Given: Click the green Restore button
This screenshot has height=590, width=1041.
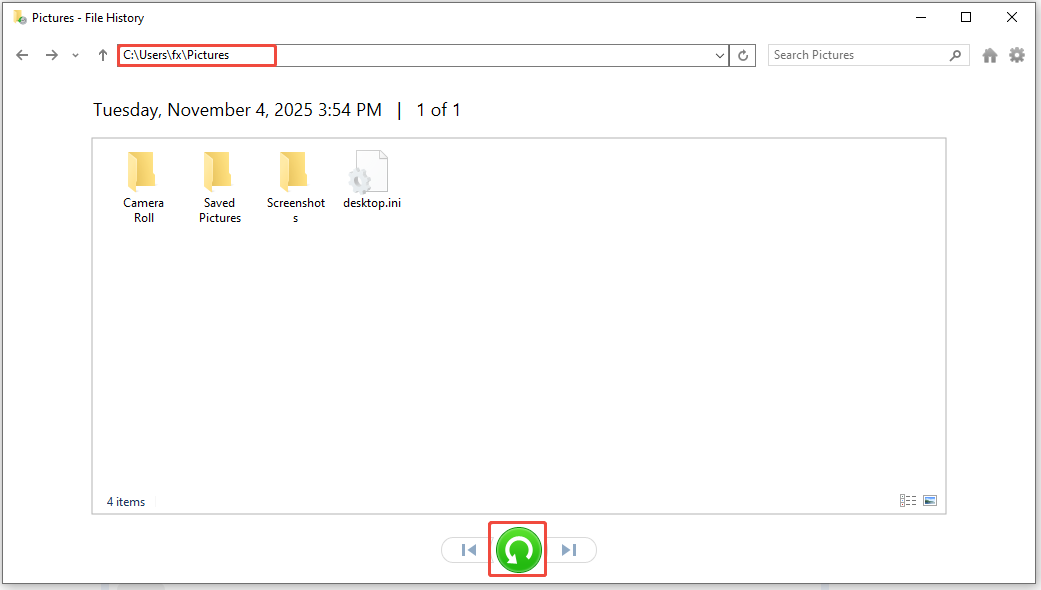Looking at the screenshot, I should [x=517, y=549].
